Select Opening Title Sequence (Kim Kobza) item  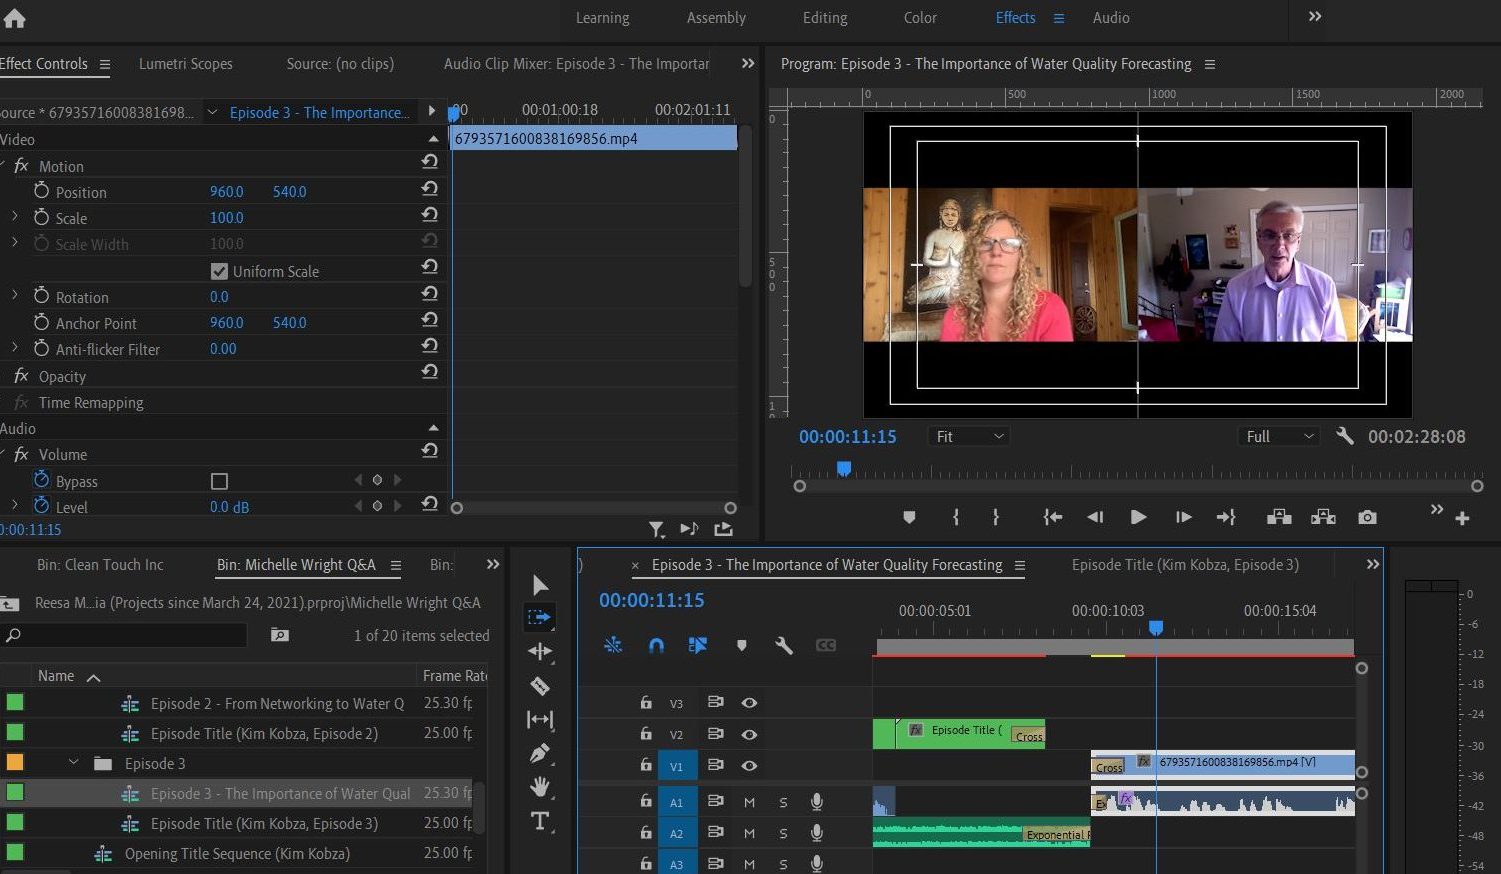pyautogui.click(x=237, y=853)
